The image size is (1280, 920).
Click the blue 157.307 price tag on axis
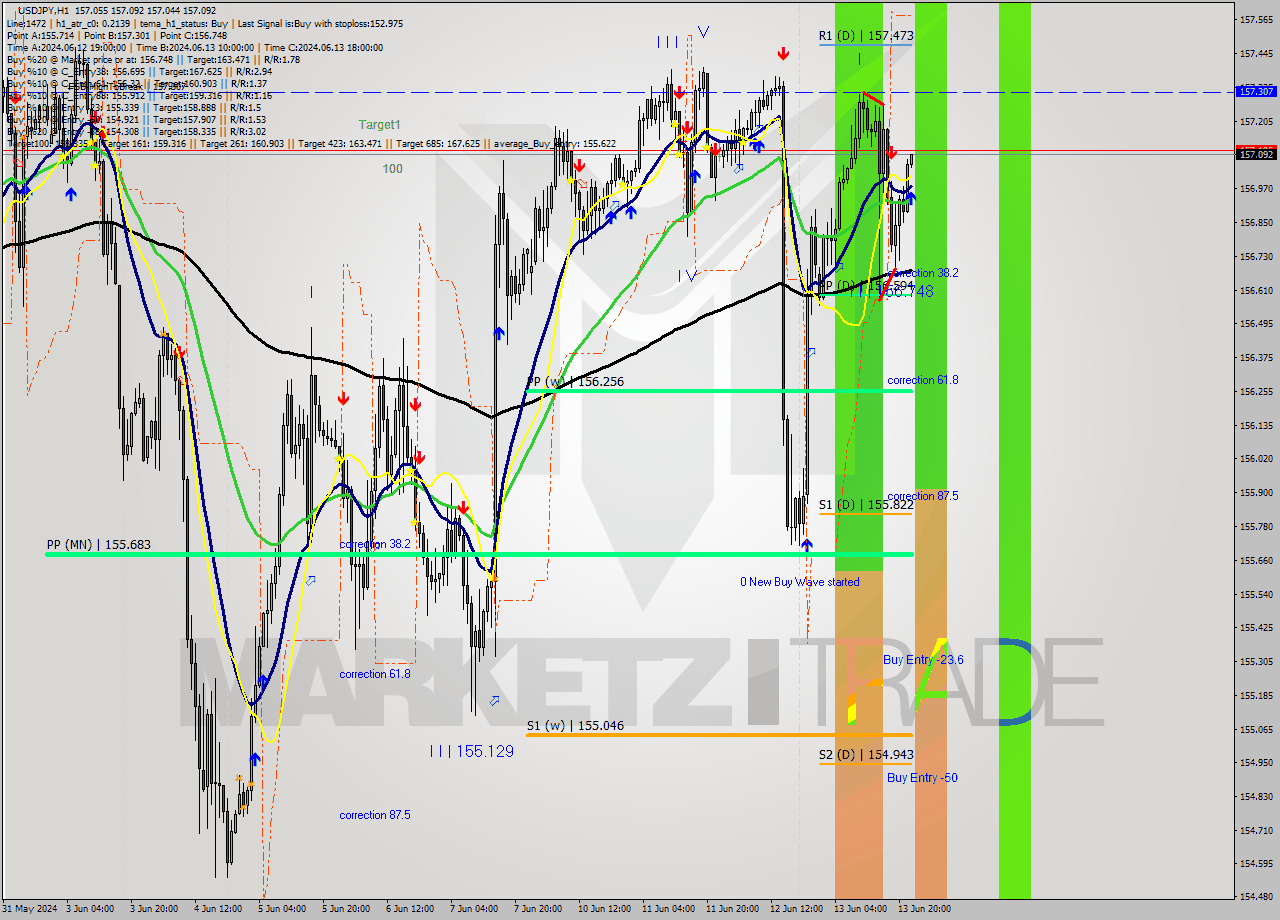[x=1256, y=91]
